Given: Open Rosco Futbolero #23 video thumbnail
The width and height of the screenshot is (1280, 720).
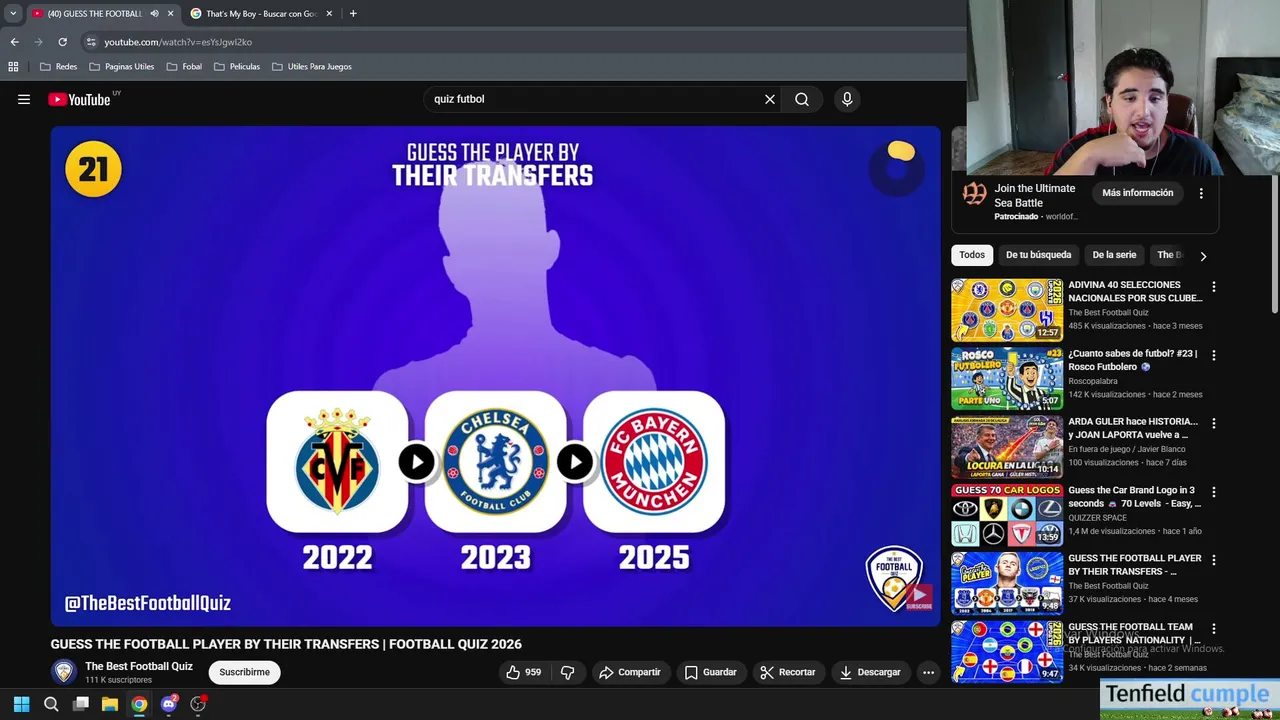Looking at the screenshot, I should tap(1007, 378).
